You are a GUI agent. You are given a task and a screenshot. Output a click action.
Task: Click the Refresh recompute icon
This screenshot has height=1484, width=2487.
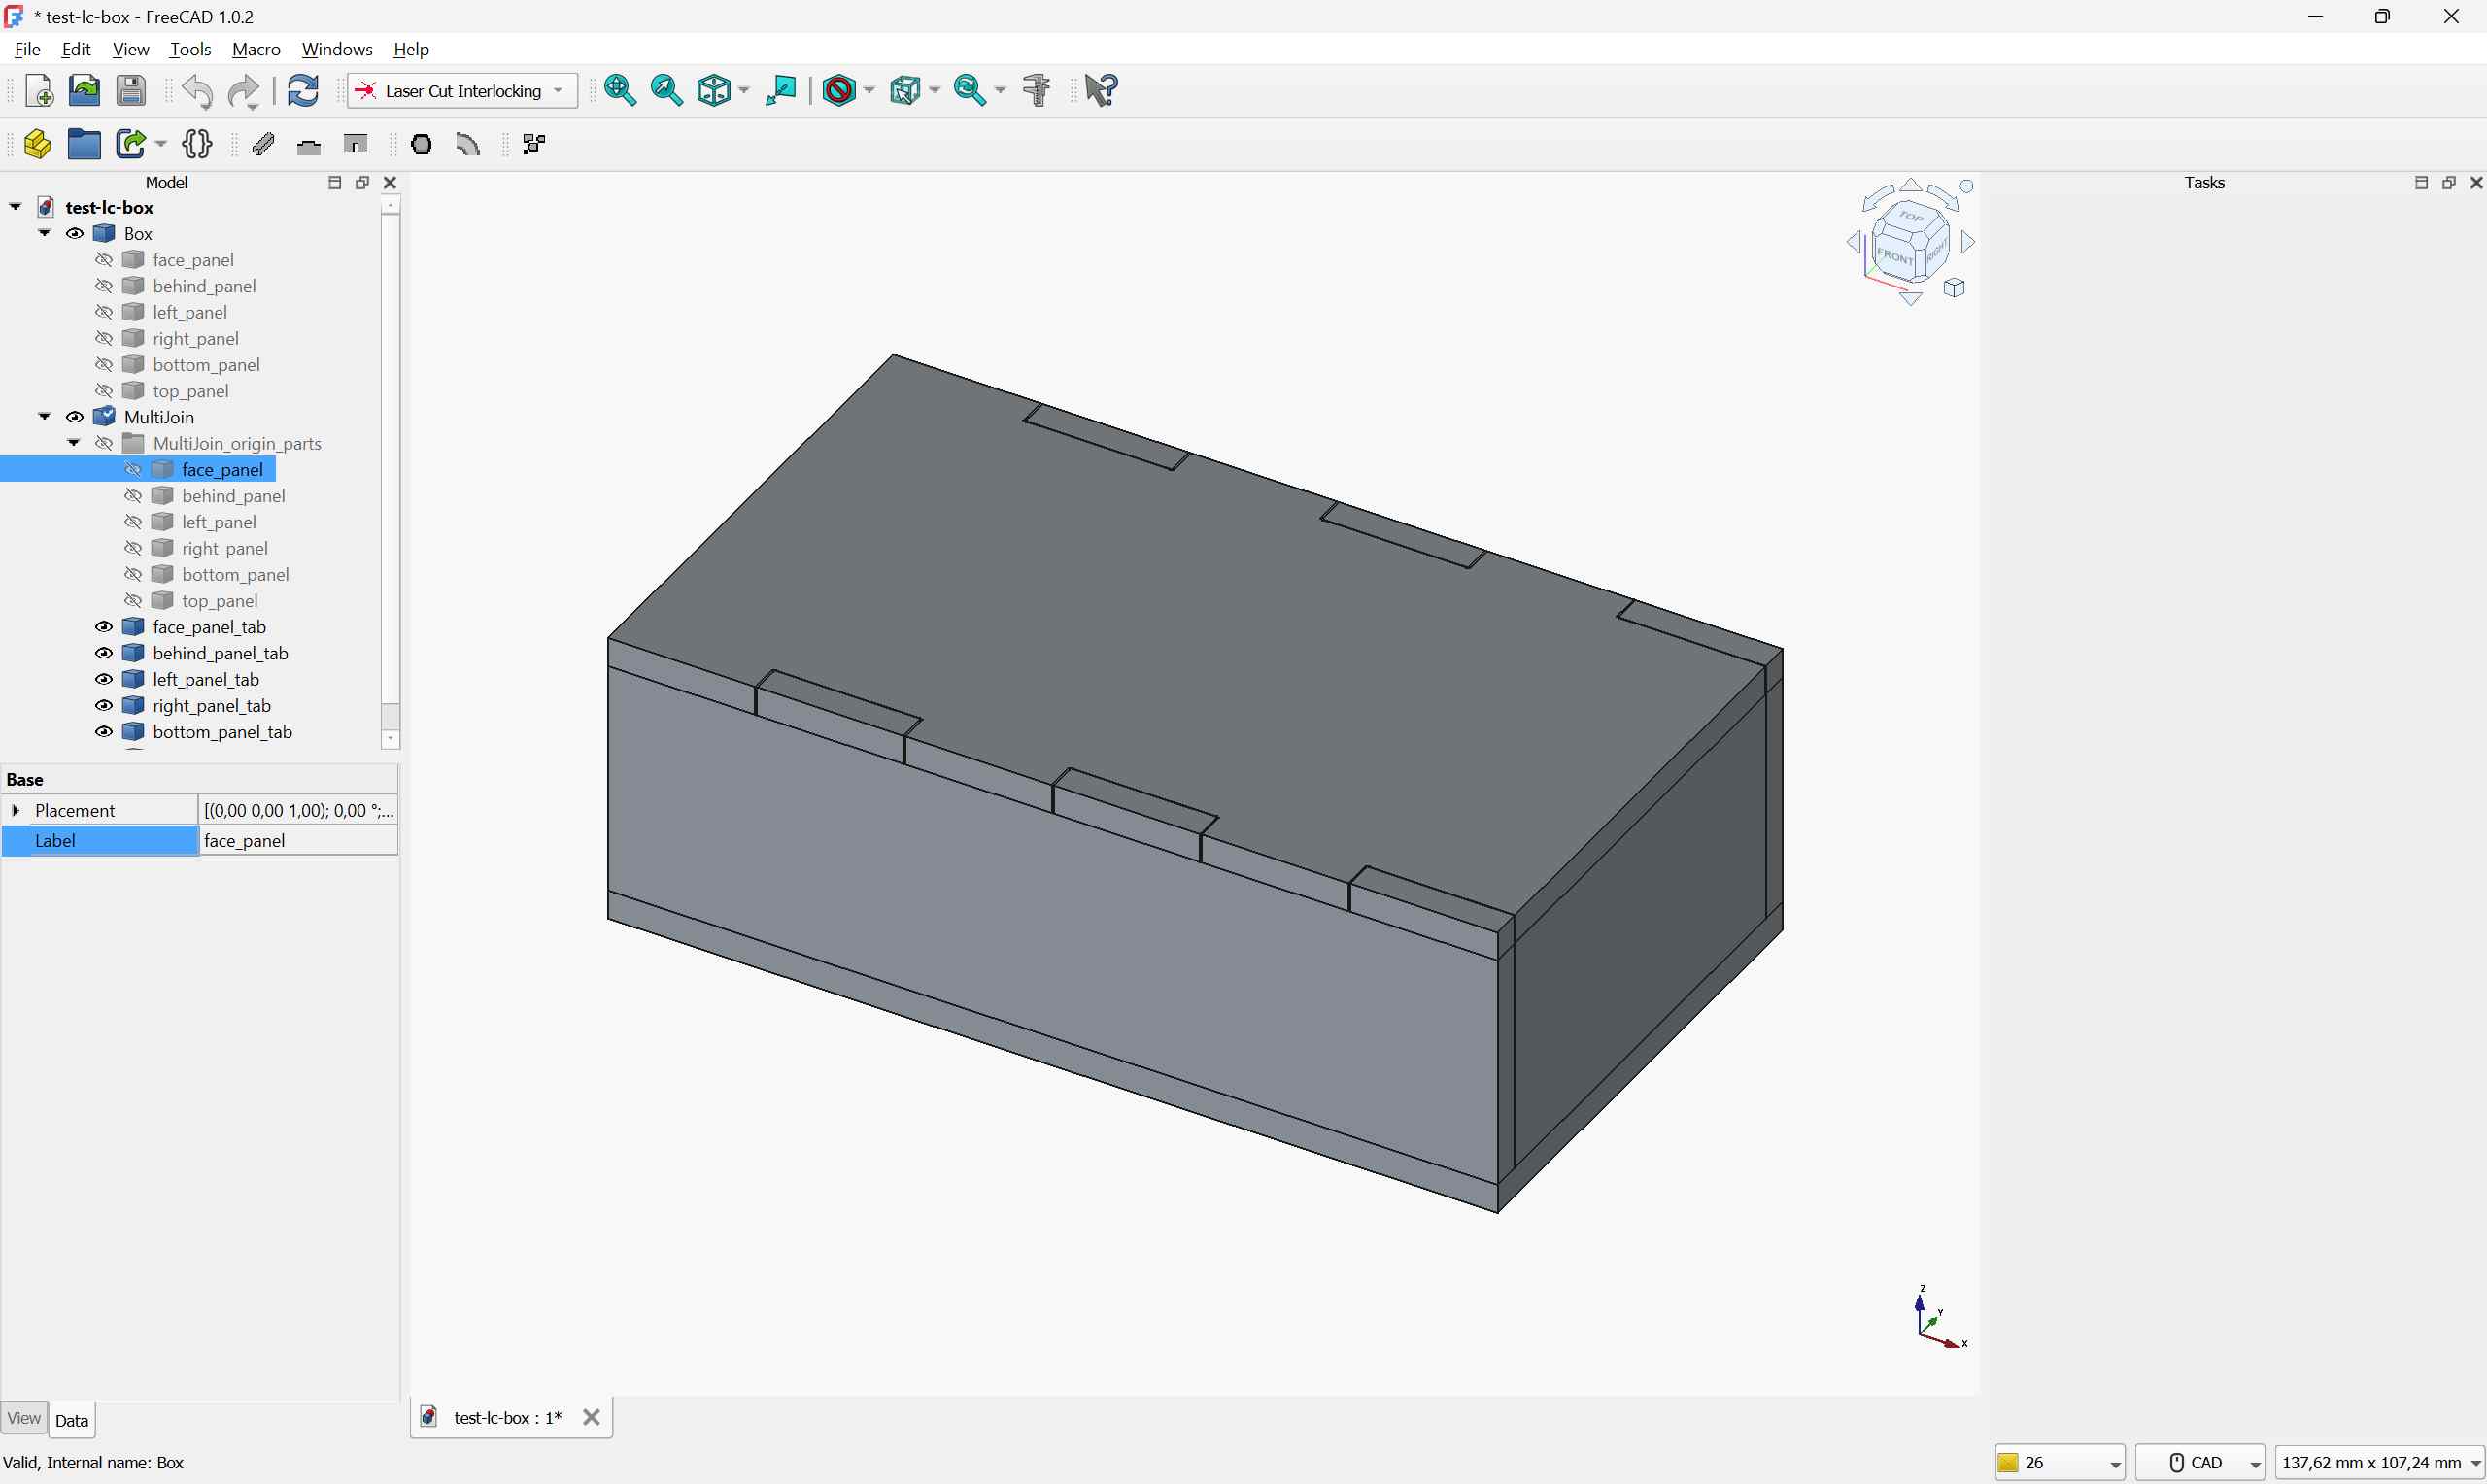pos(302,90)
